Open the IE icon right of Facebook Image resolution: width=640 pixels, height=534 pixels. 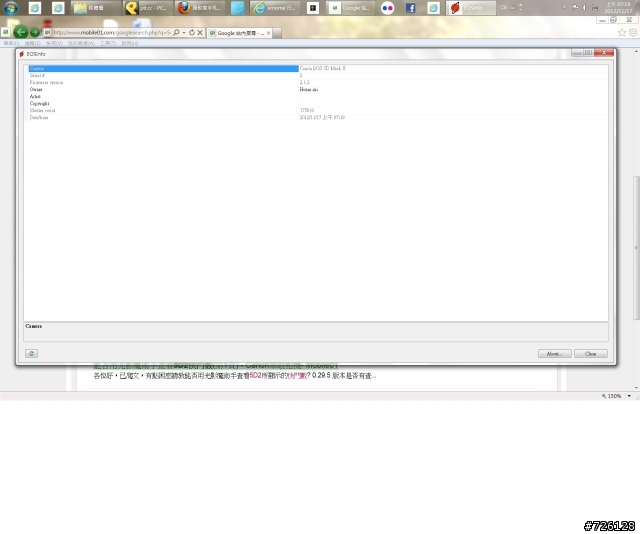[x=433, y=8]
